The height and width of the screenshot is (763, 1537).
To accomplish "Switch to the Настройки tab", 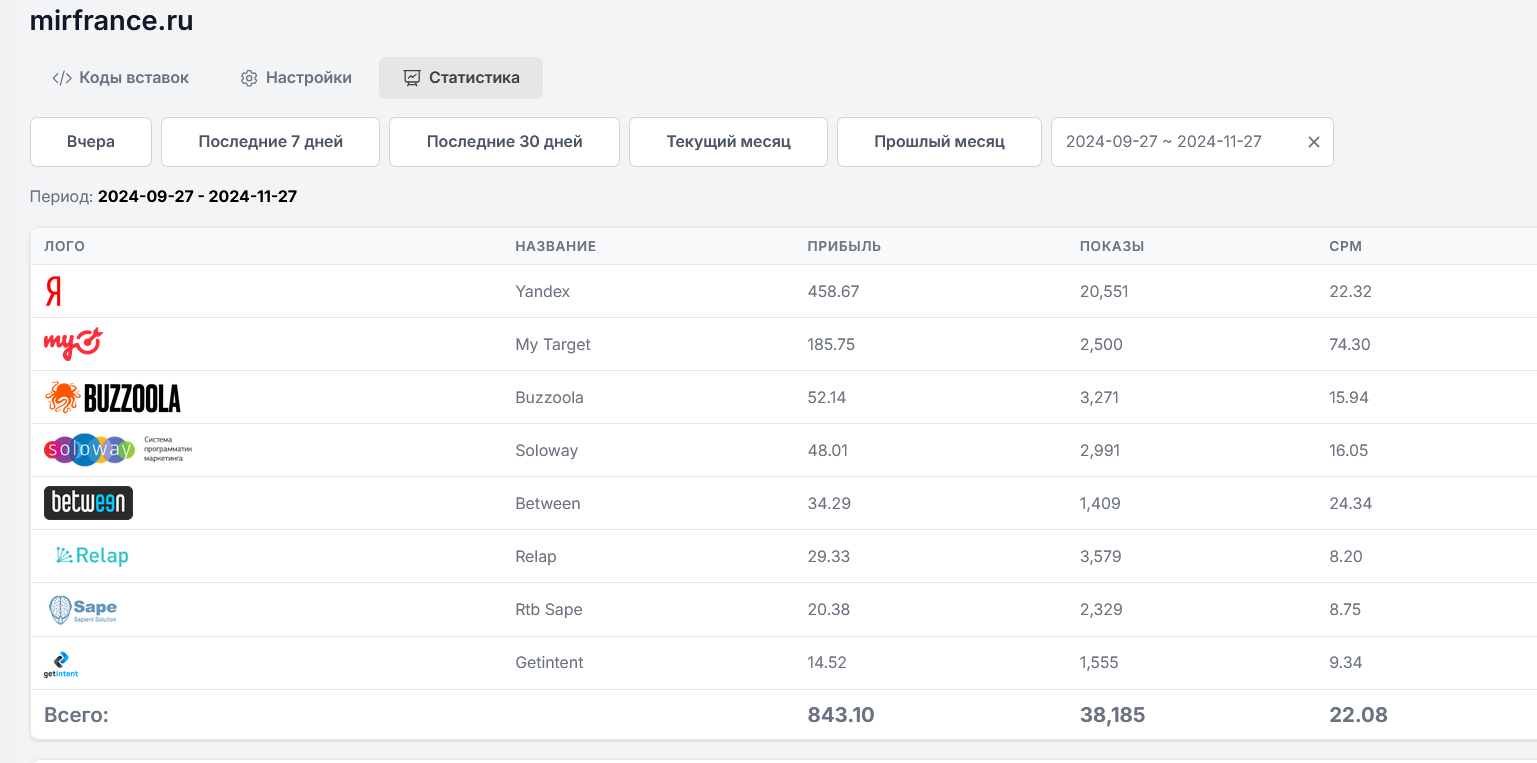I will pyautogui.click(x=296, y=78).
